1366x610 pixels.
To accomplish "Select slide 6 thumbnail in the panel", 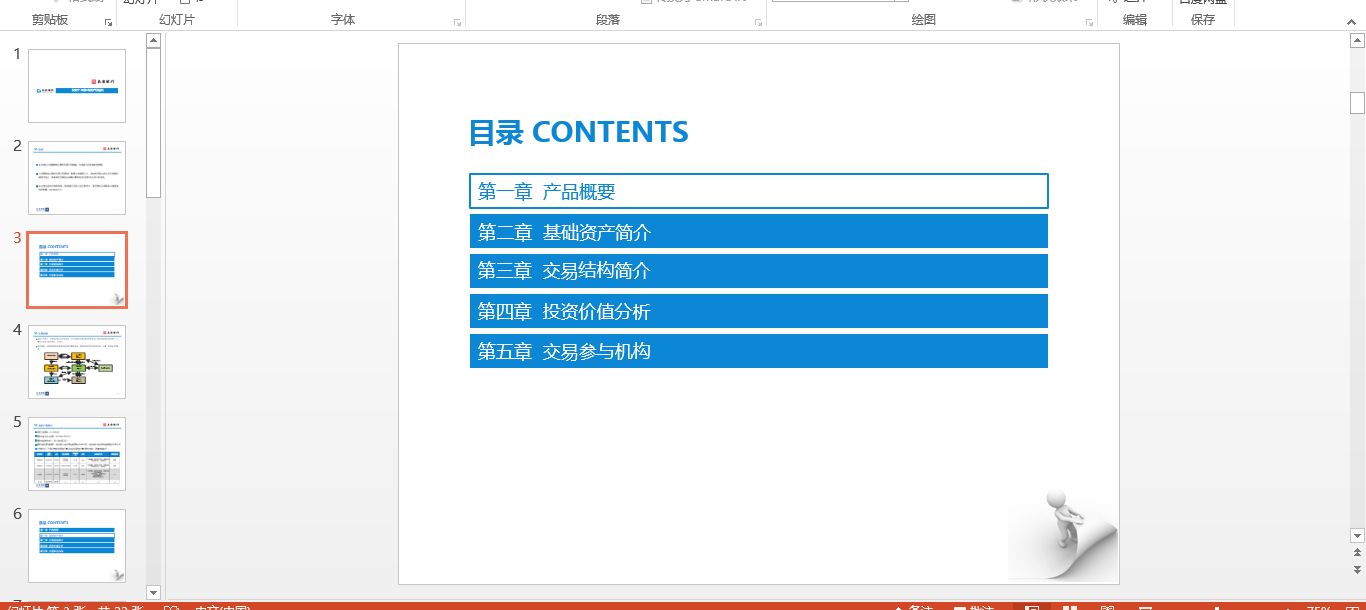I will [x=77, y=546].
